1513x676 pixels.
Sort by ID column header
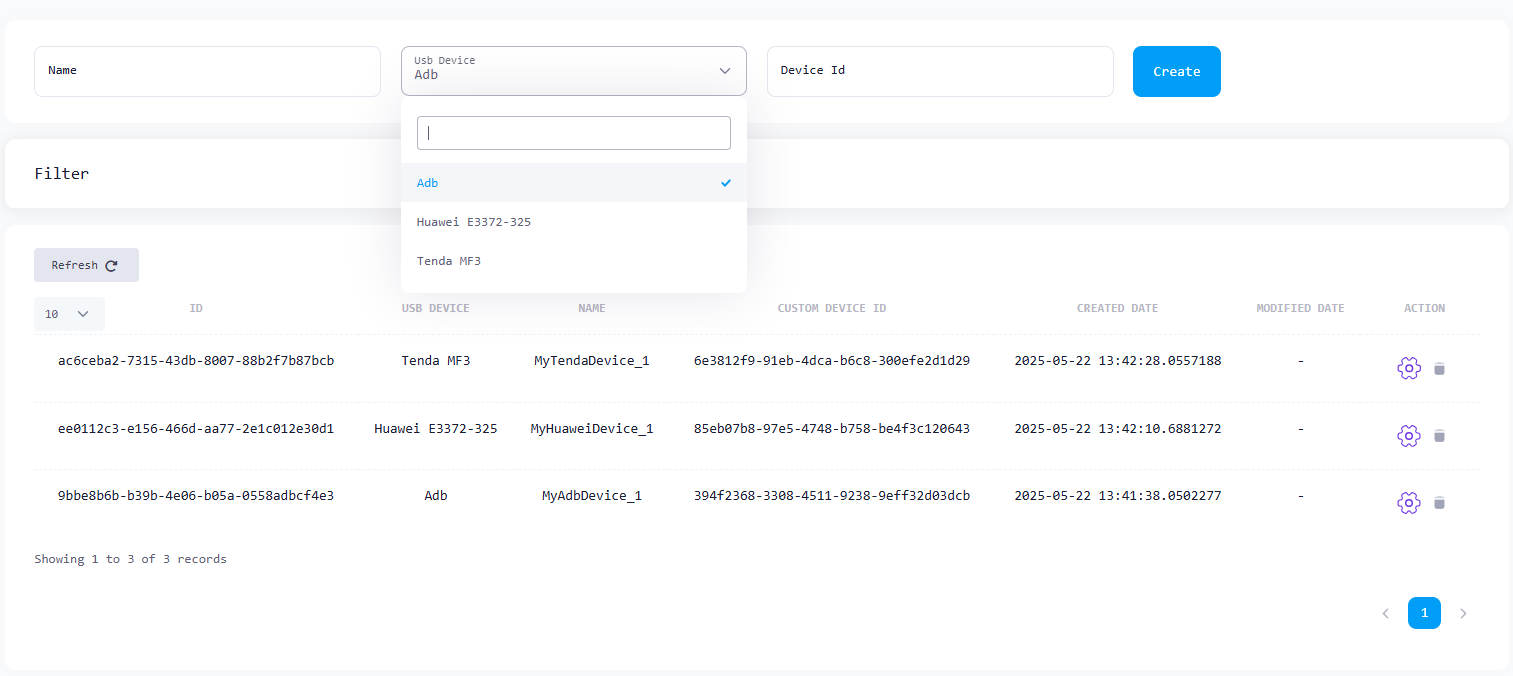(x=196, y=308)
